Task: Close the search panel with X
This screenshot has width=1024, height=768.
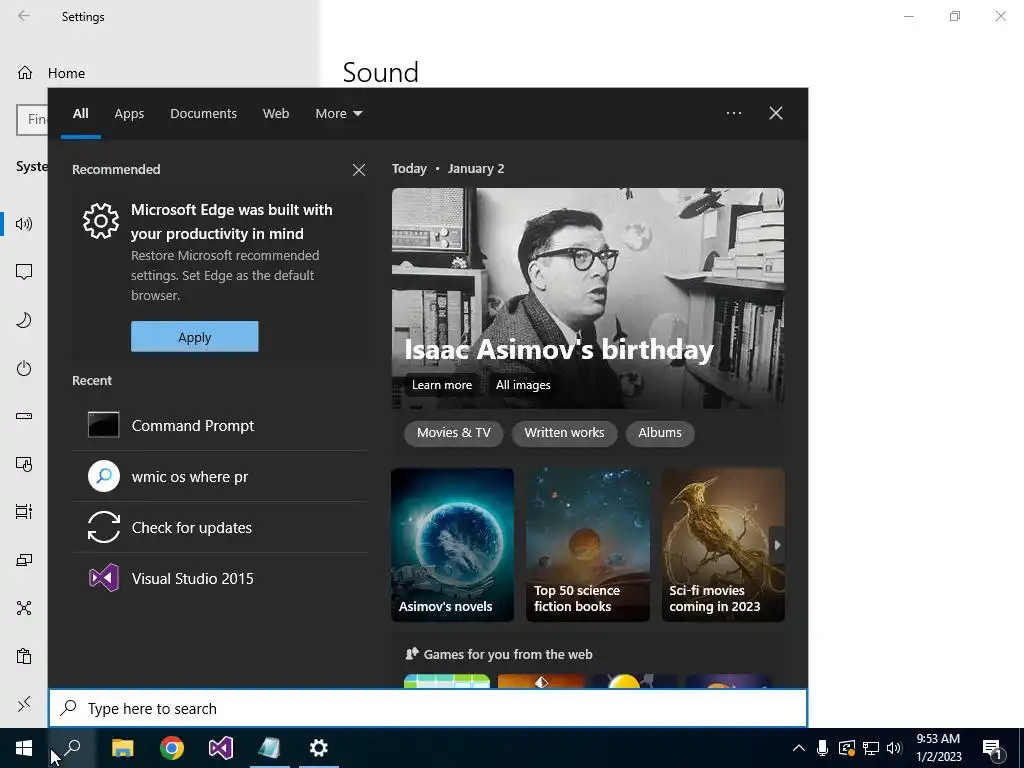Action: pos(776,113)
